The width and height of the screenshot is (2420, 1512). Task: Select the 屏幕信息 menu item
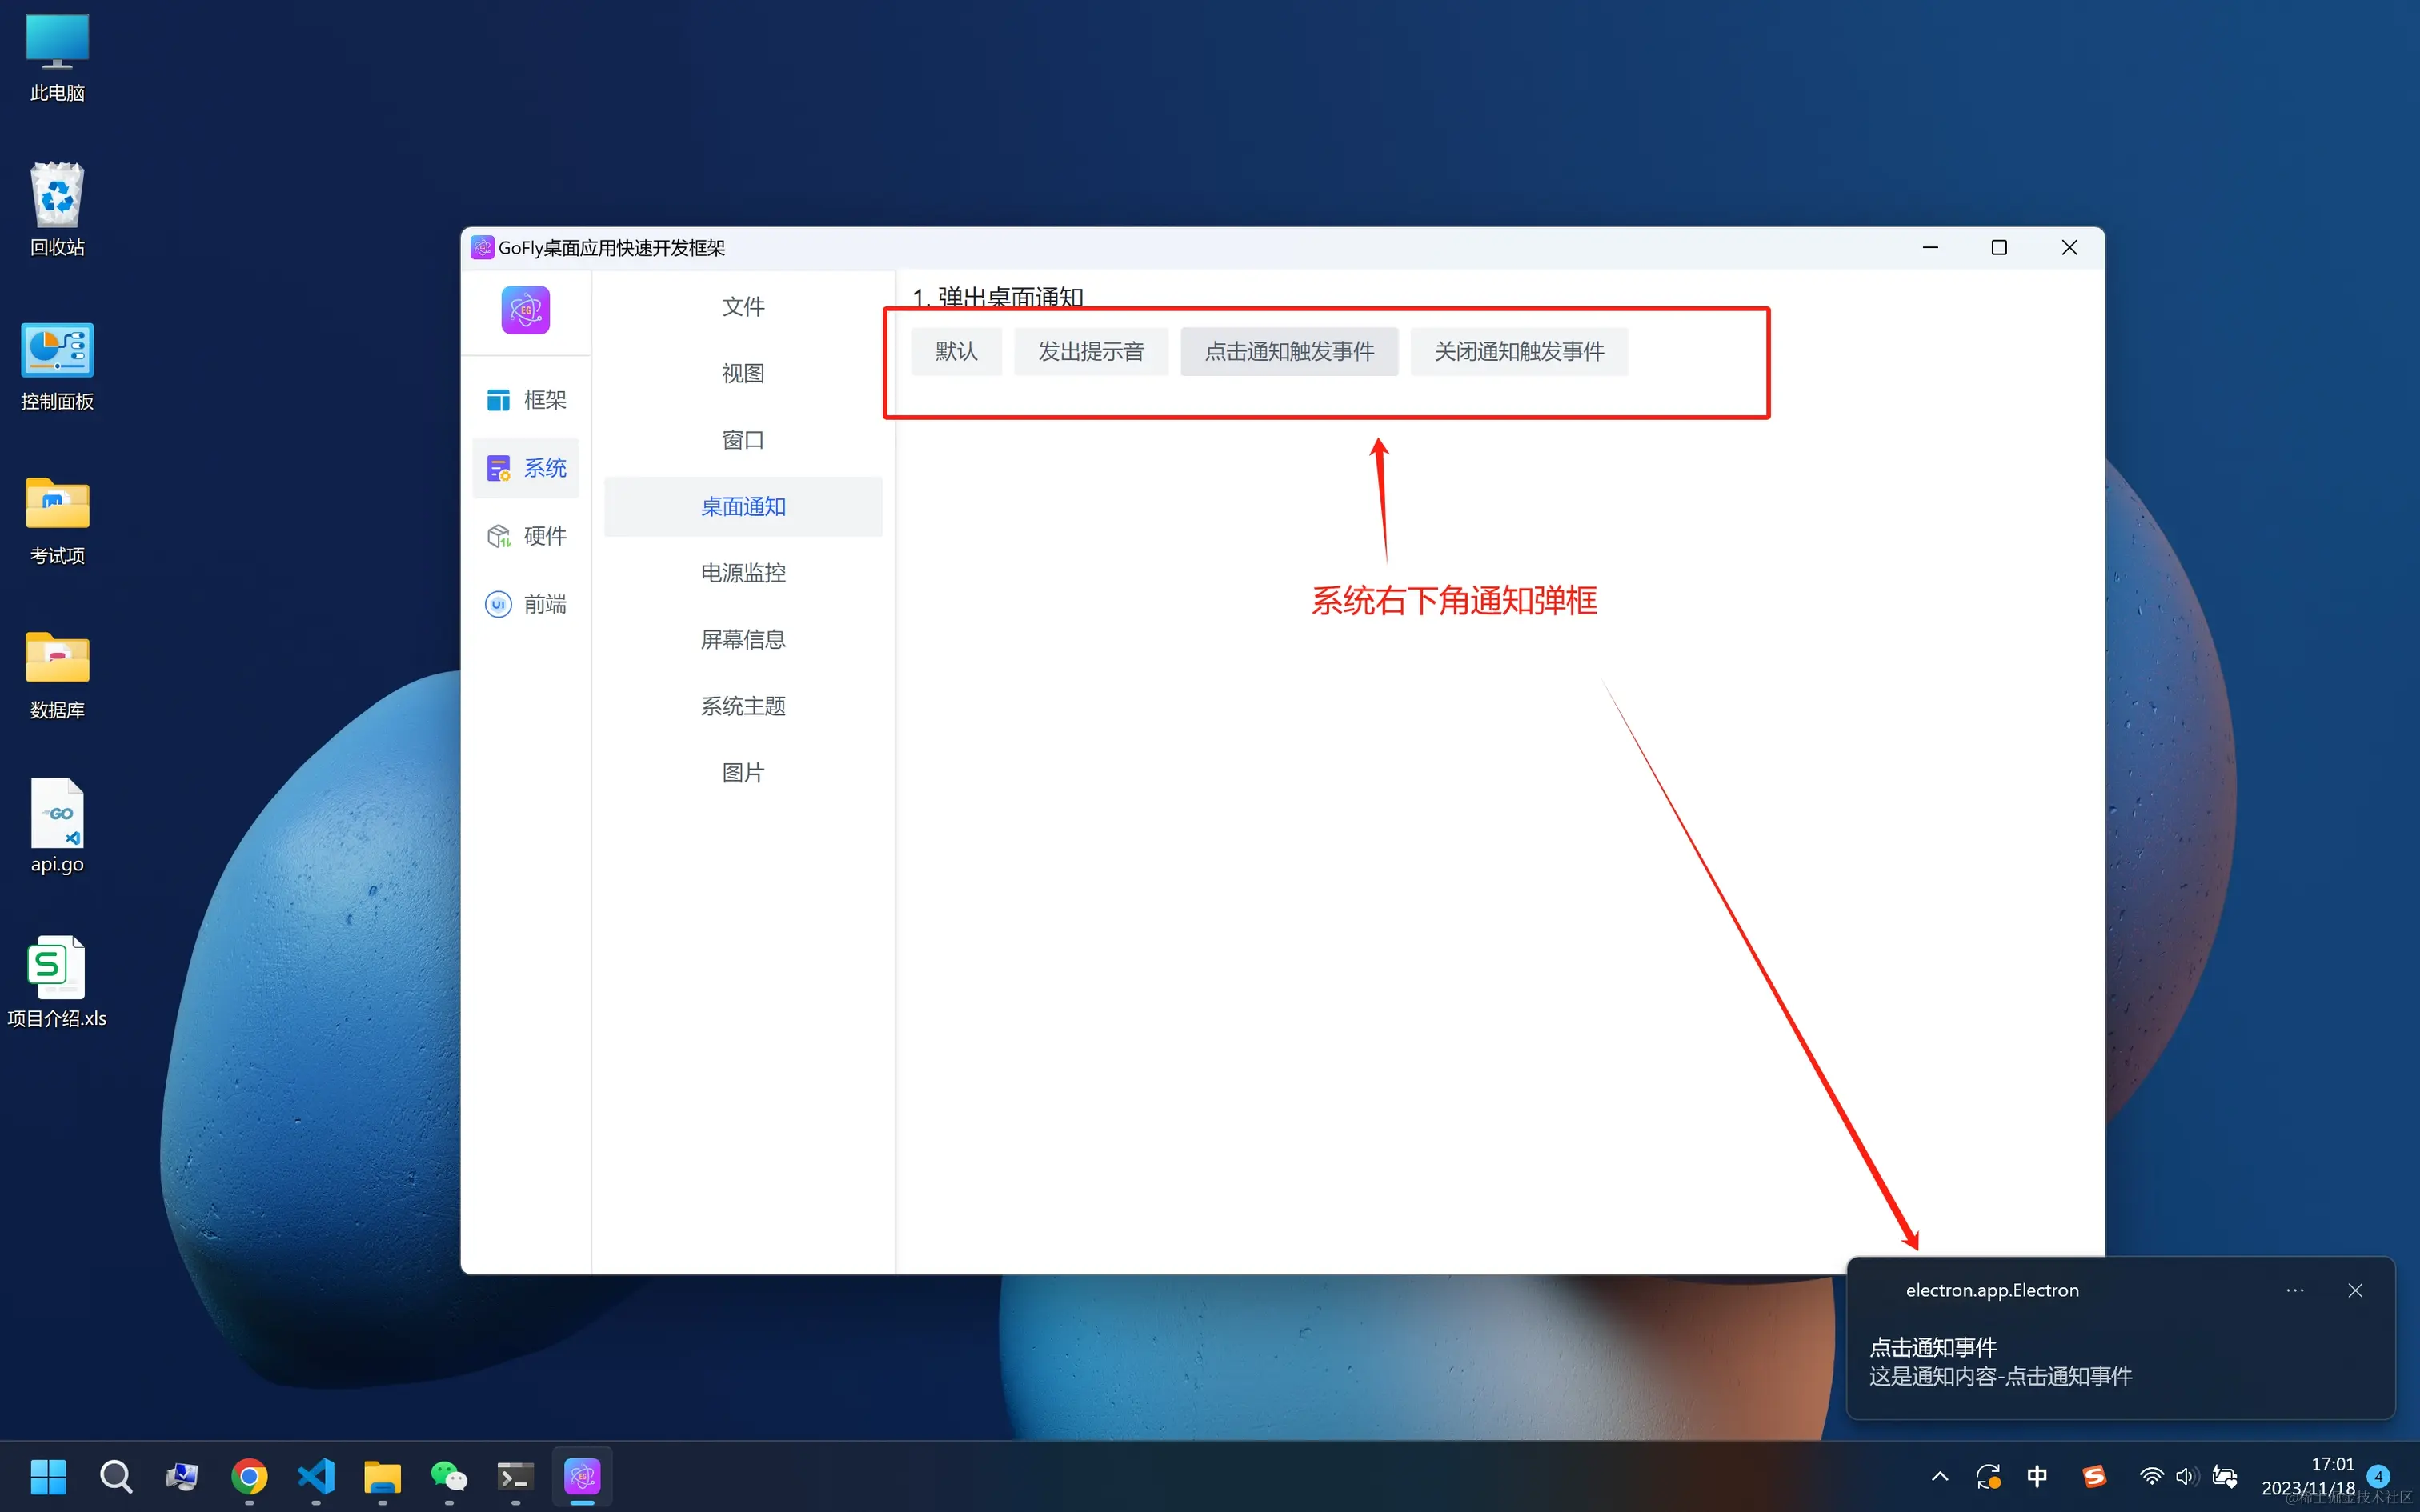click(x=743, y=640)
